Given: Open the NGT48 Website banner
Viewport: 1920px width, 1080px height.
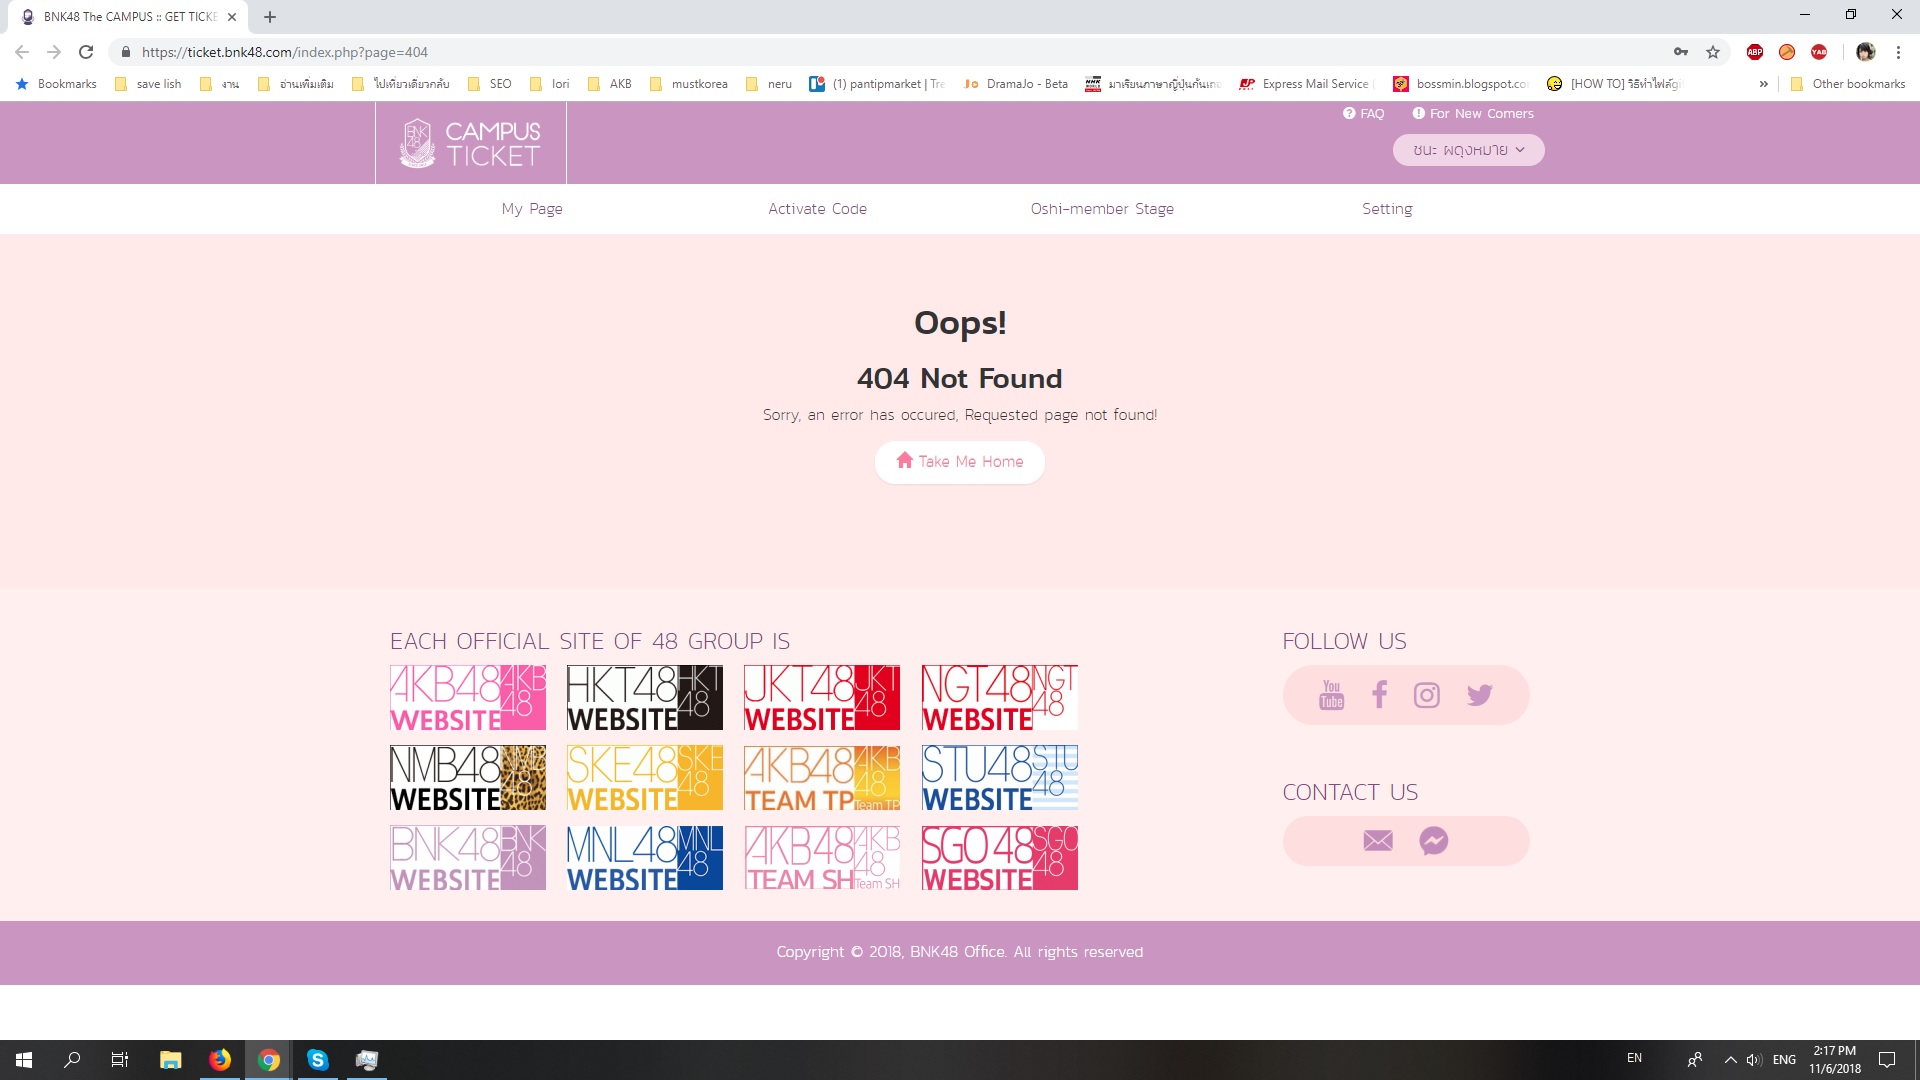Looking at the screenshot, I should 1000,698.
